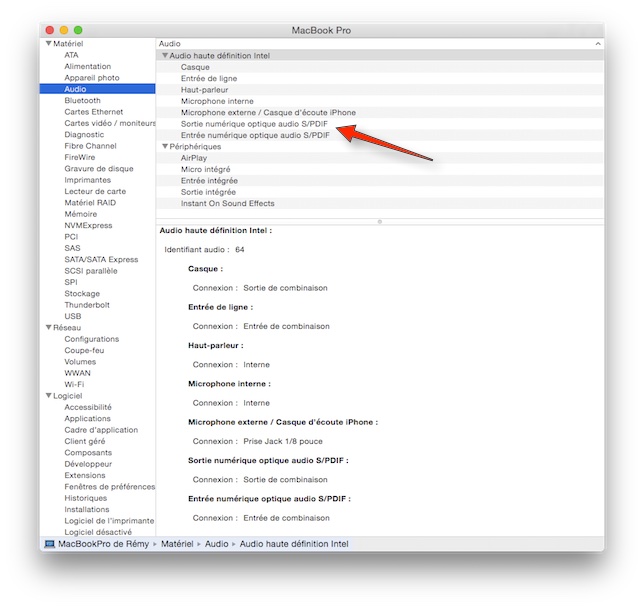The height and width of the screenshot is (609, 644).
Task: Collapse the Réseau section triangle
Action: [x=48, y=327]
